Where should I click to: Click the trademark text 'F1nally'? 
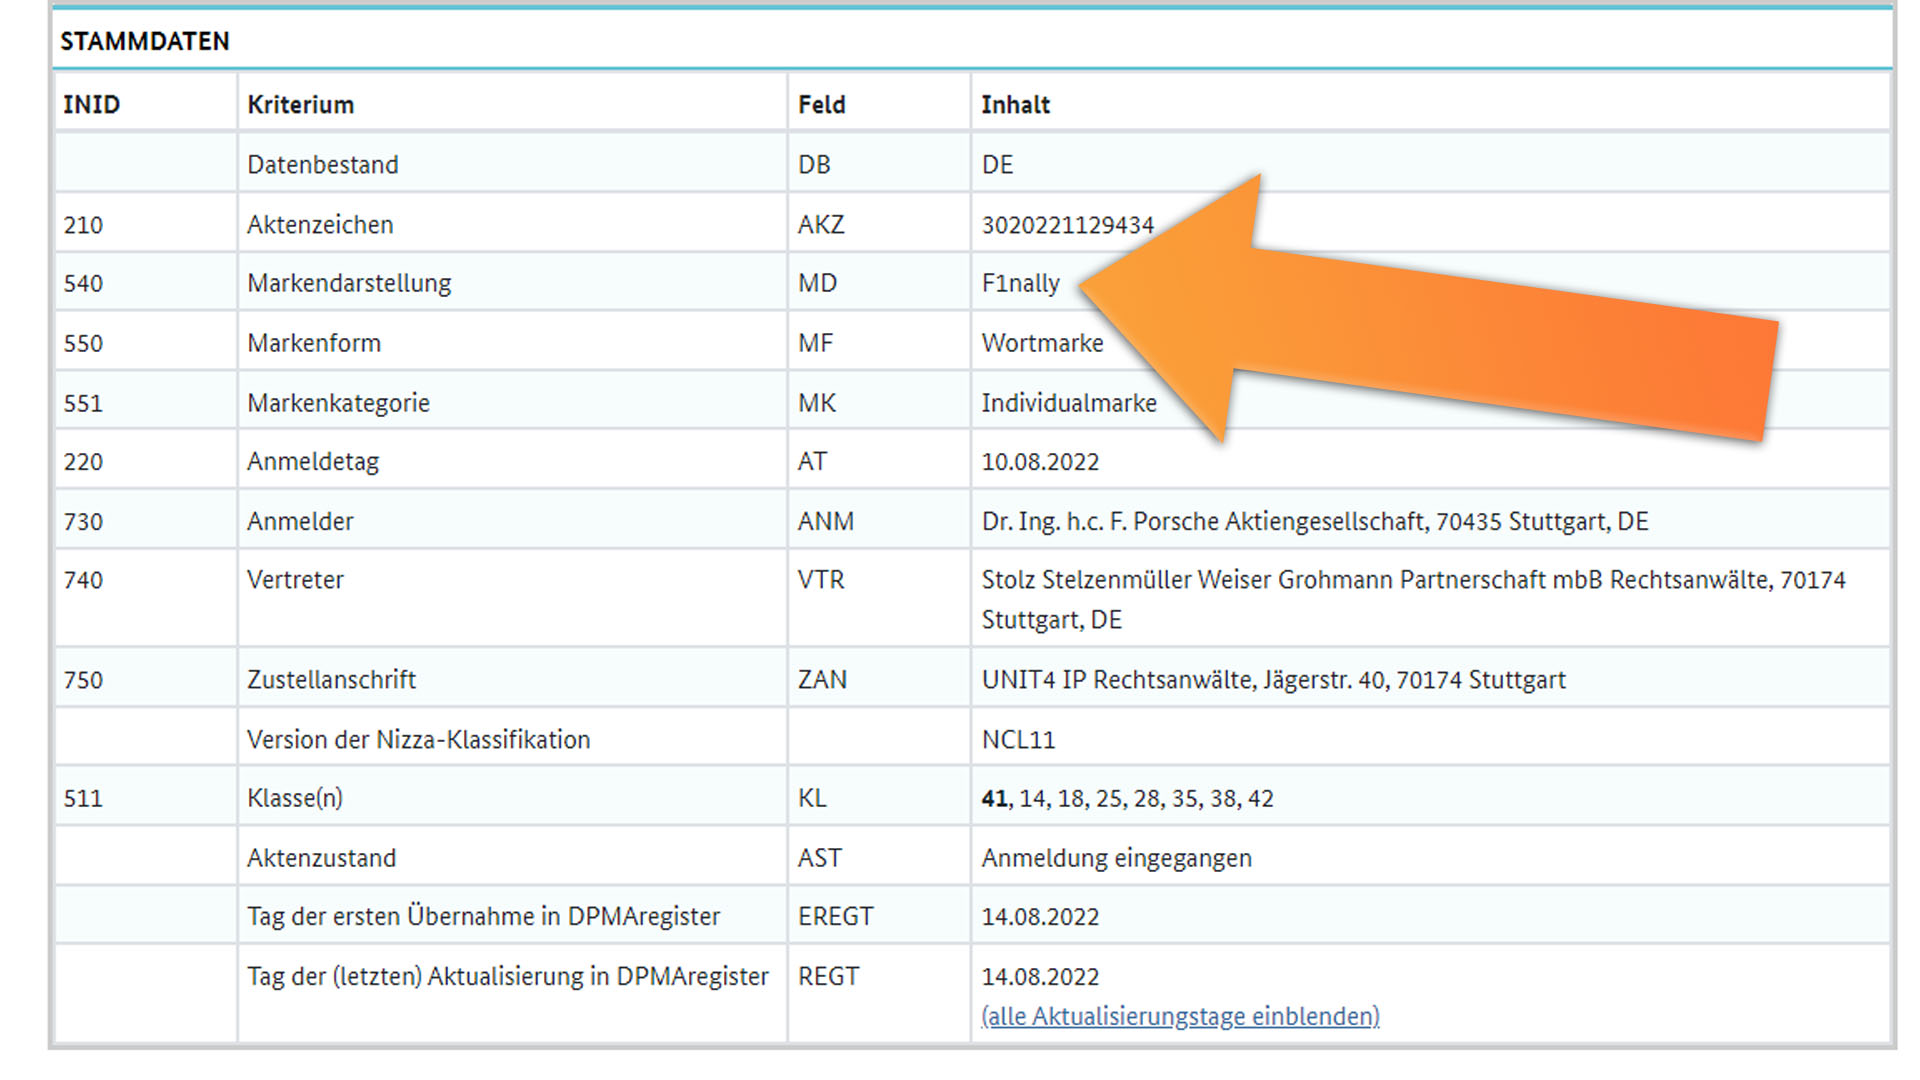(x=1020, y=283)
